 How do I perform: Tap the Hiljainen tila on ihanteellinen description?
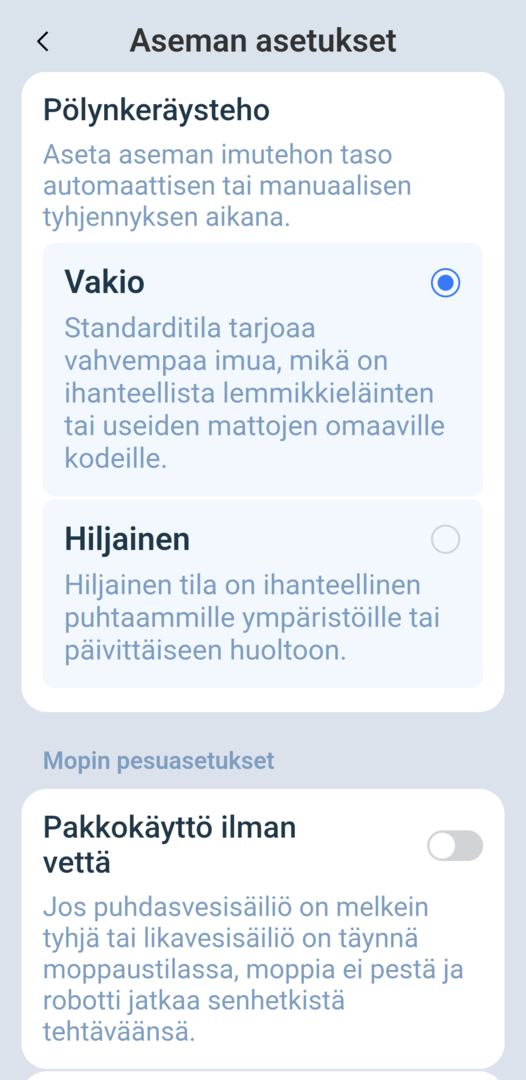coord(252,619)
